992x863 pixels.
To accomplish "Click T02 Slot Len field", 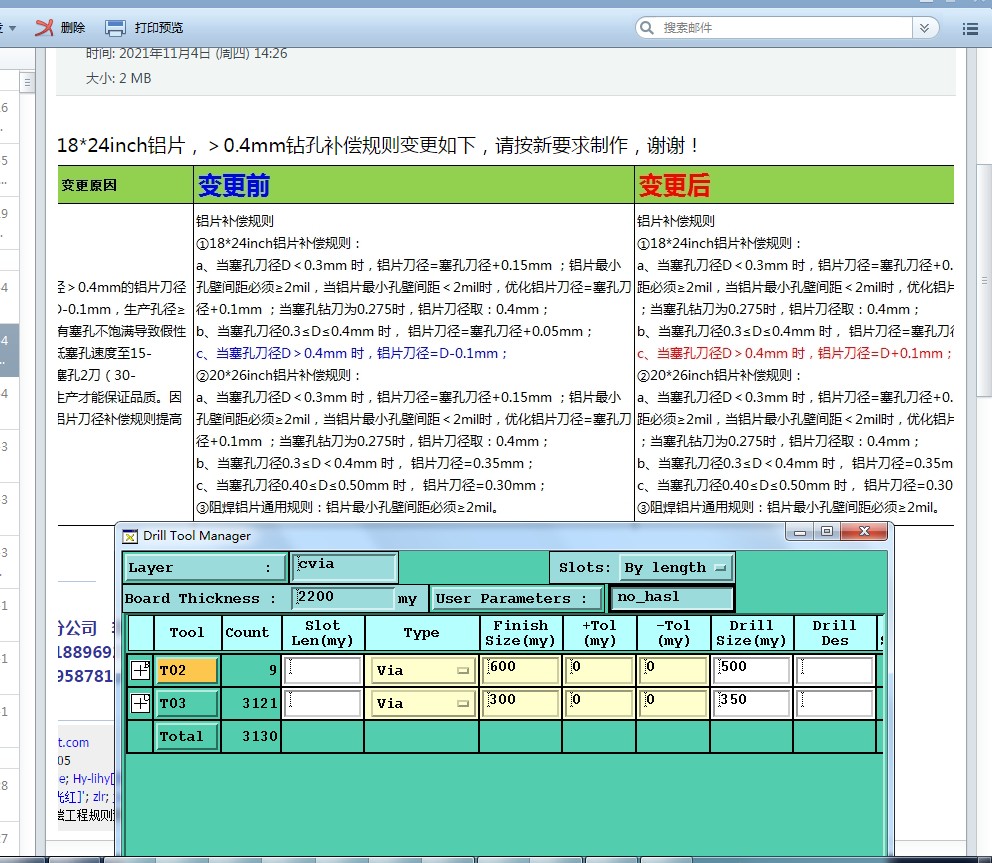I will pyautogui.click(x=323, y=670).
